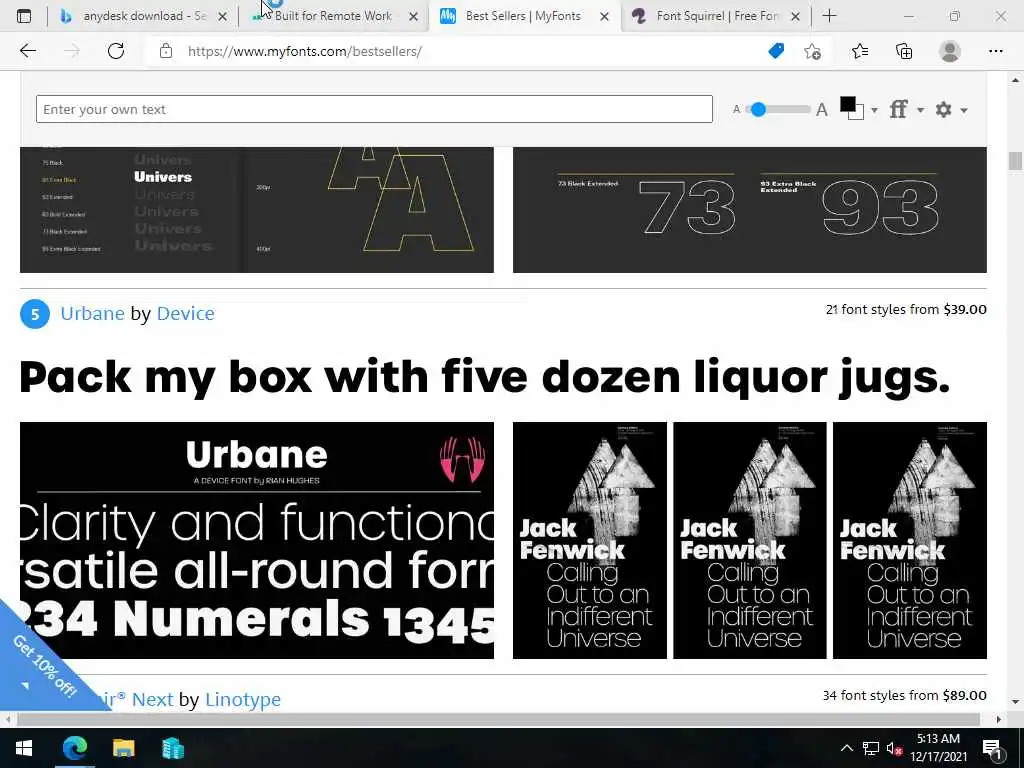Click the user profile avatar icon
The image size is (1024, 768).
click(950, 51)
